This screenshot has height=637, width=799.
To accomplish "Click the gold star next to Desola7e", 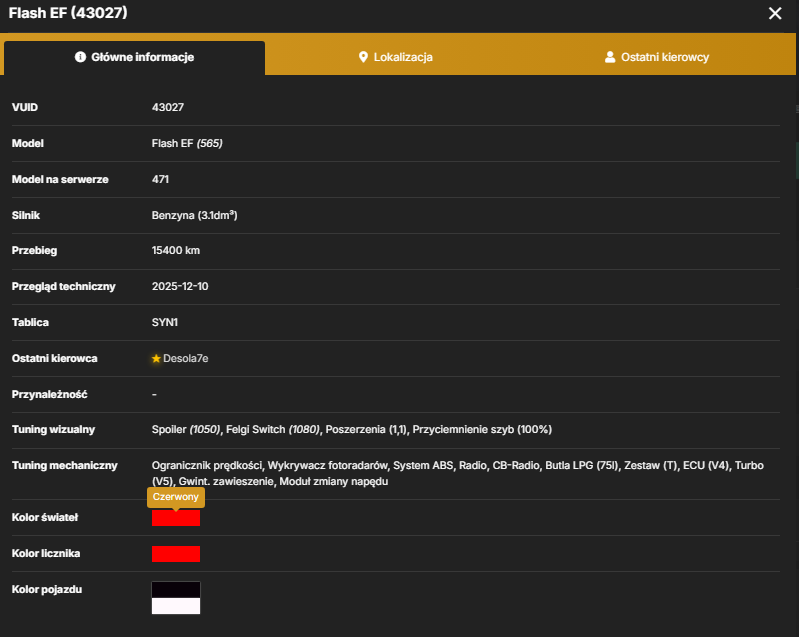I will pyautogui.click(x=156, y=359).
